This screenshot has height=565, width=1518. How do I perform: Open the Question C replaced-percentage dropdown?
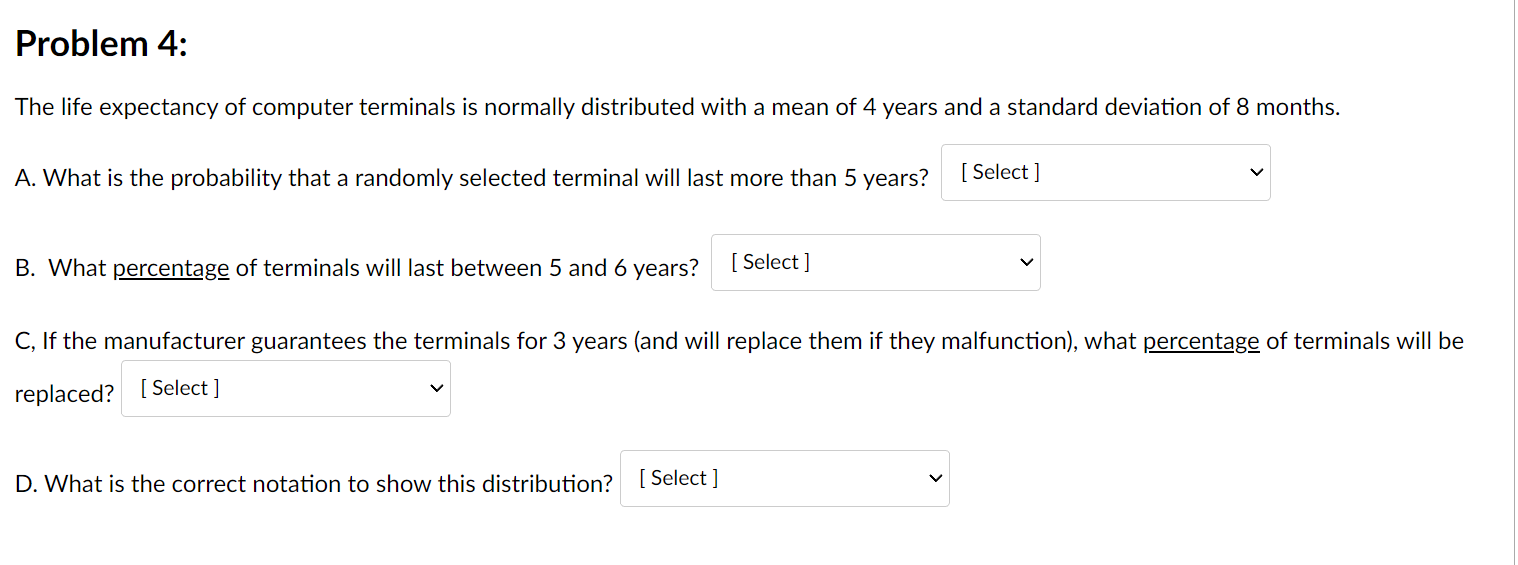(x=284, y=389)
